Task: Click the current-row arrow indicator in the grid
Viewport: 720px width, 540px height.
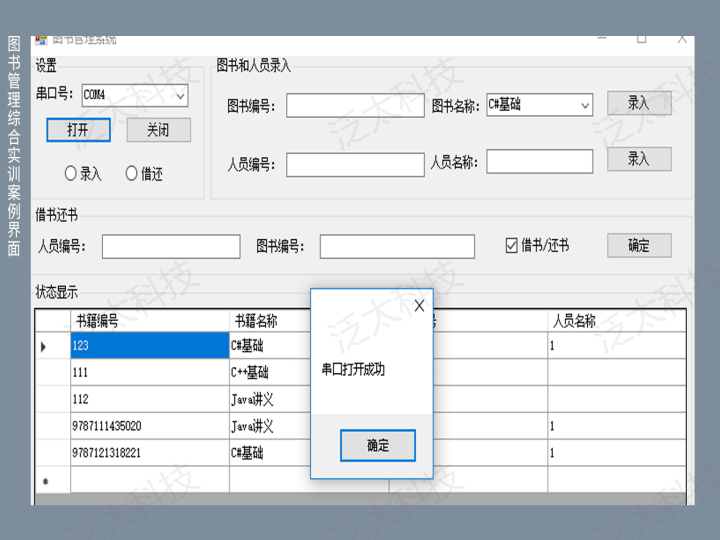Action: click(43, 346)
